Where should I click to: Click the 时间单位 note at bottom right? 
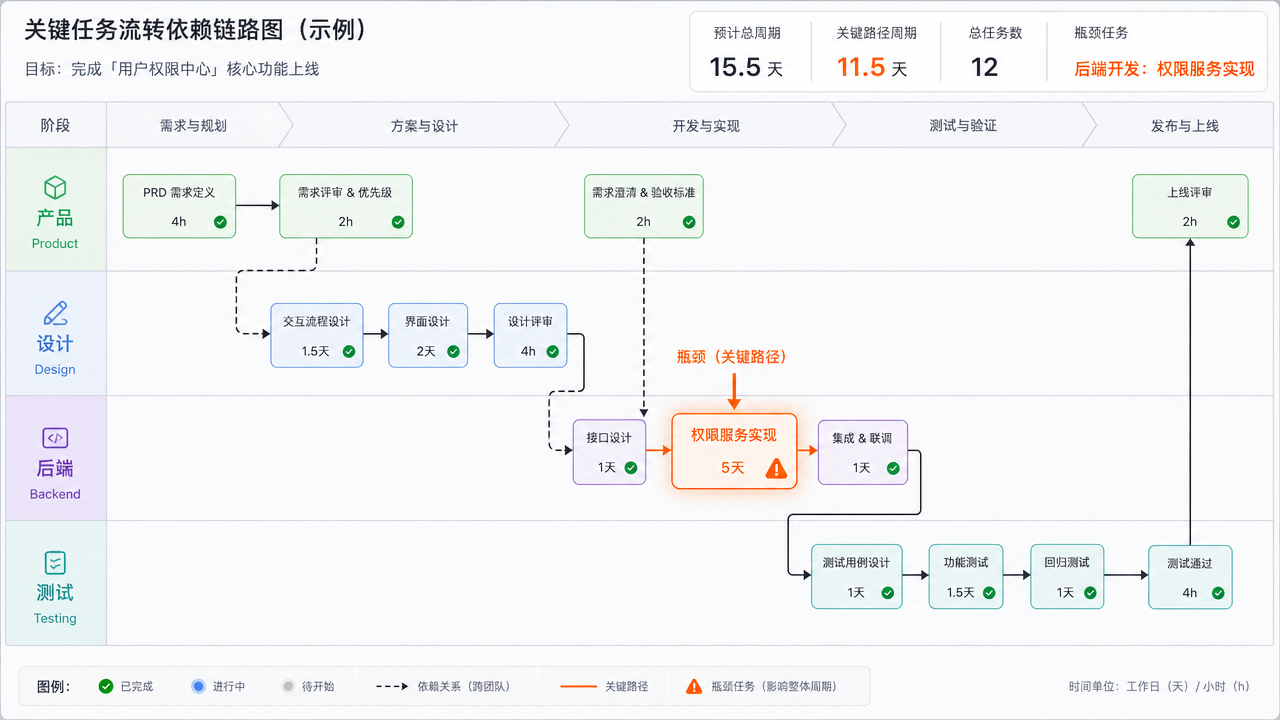coord(1159,686)
